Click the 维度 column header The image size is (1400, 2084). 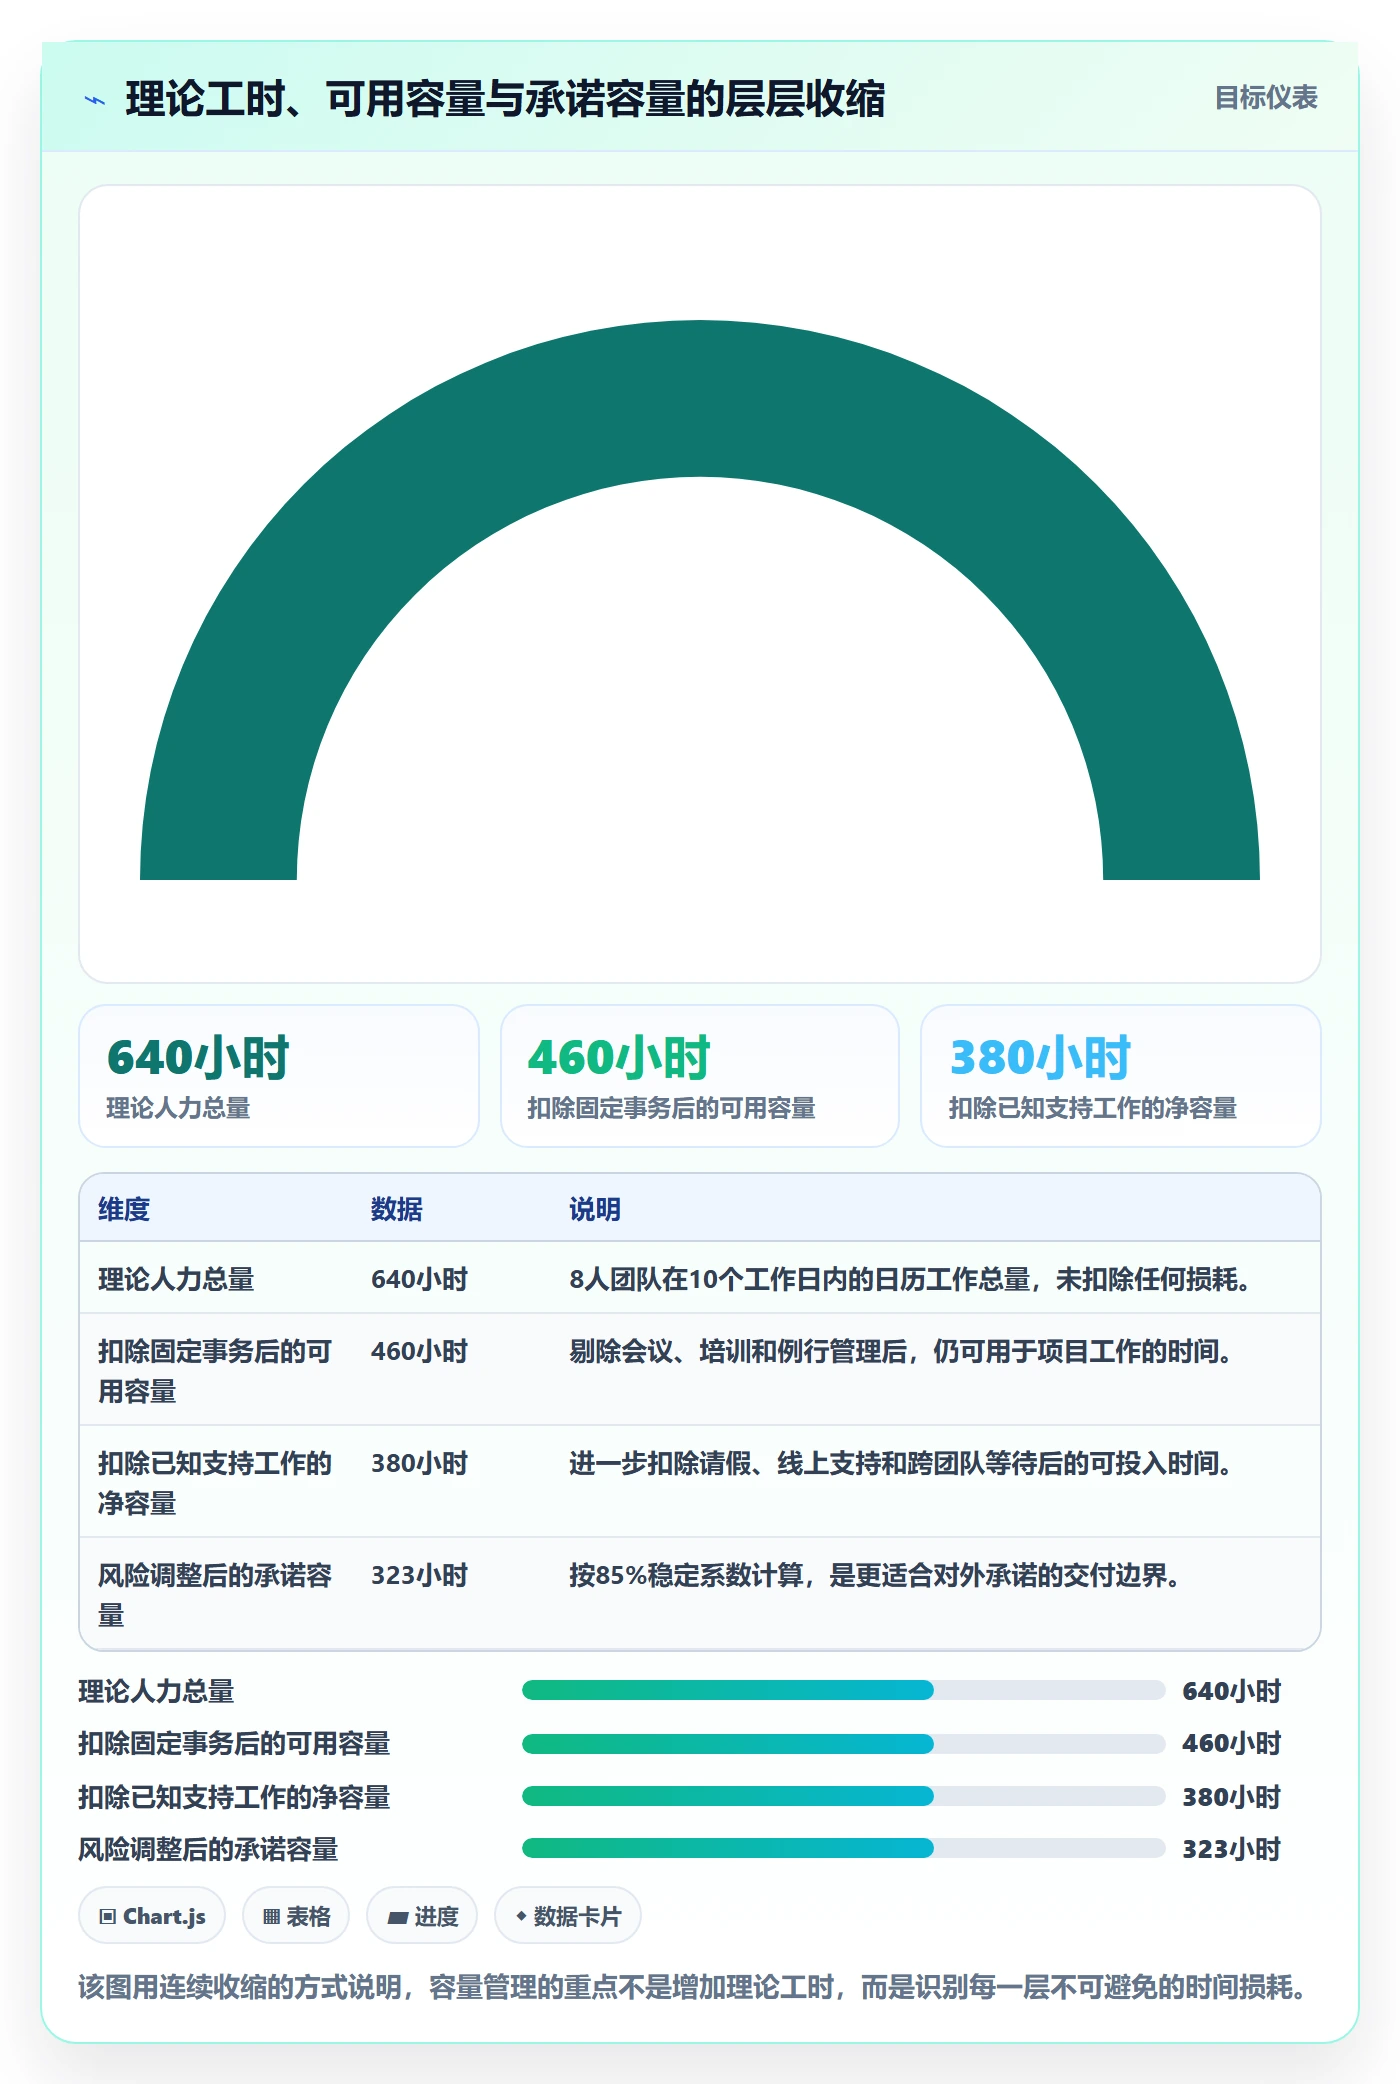tap(124, 1209)
